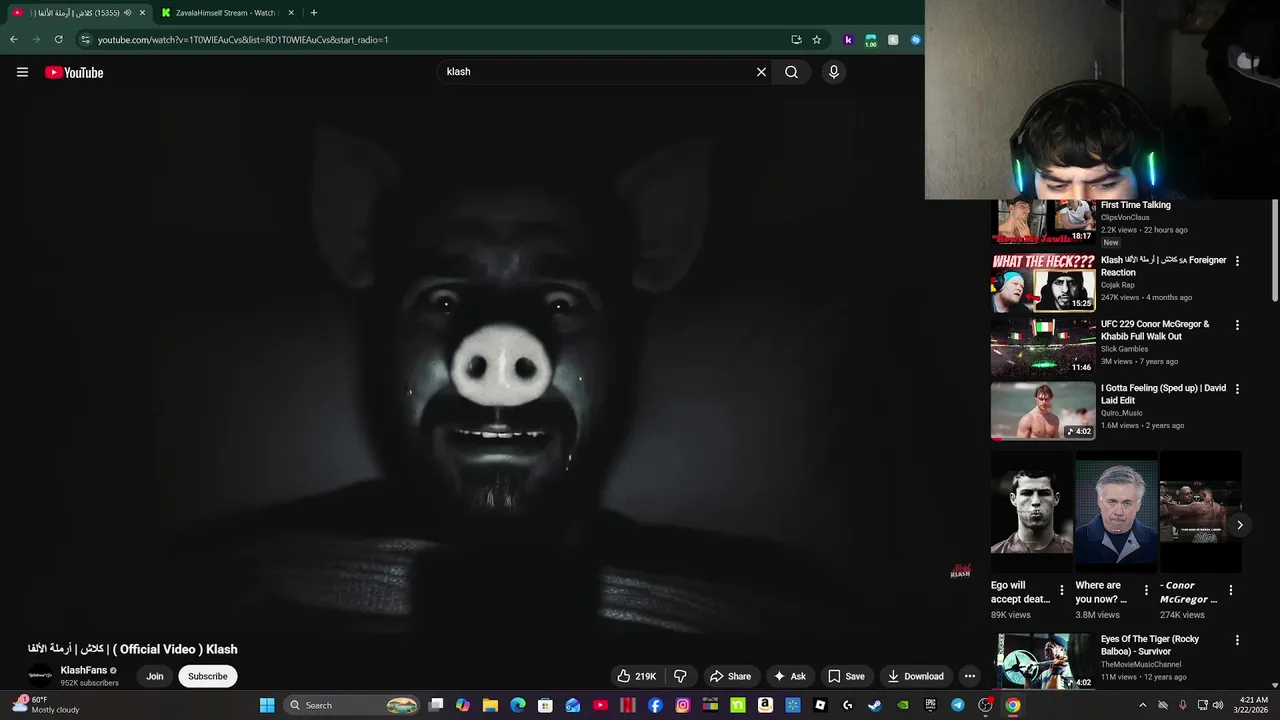Click the browser back arrow

13,40
